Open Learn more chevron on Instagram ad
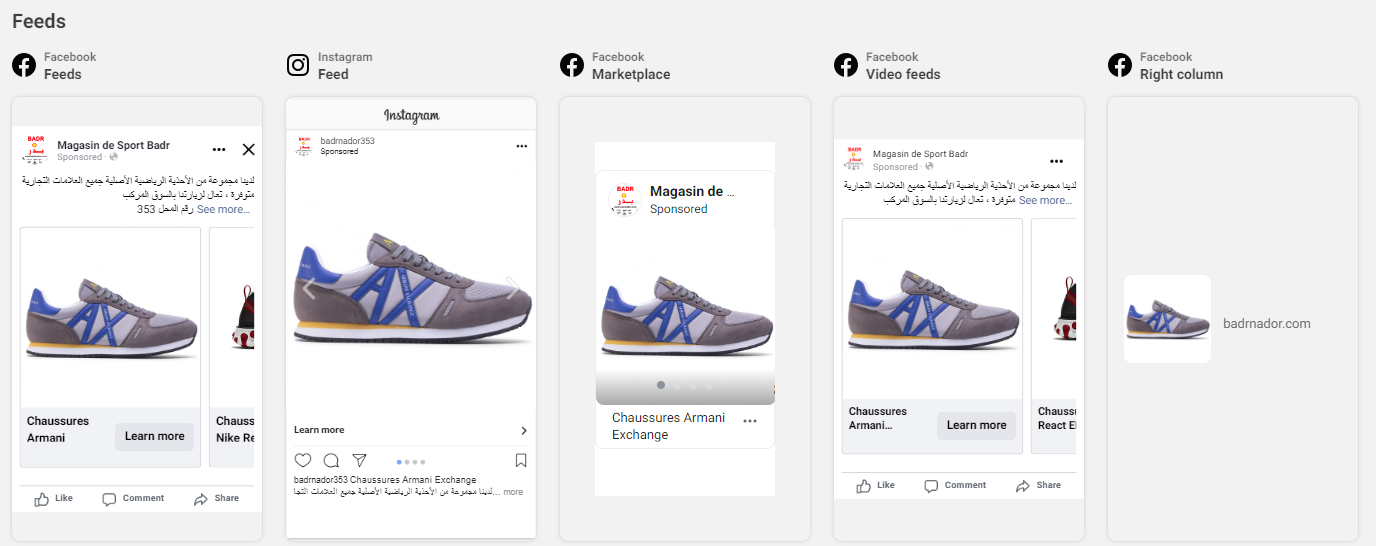This screenshot has width=1376, height=546. click(524, 431)
